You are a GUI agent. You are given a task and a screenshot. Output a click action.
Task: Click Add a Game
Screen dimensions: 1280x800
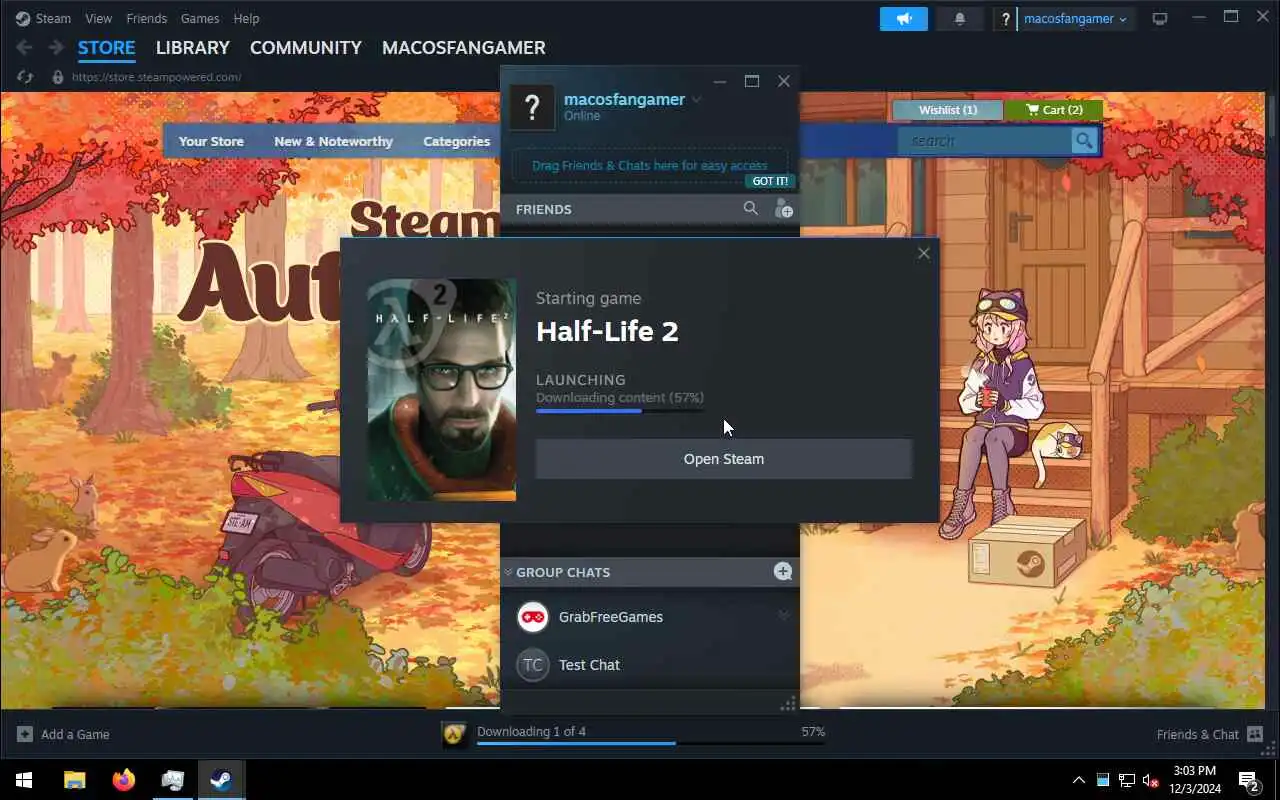[63, 734]
